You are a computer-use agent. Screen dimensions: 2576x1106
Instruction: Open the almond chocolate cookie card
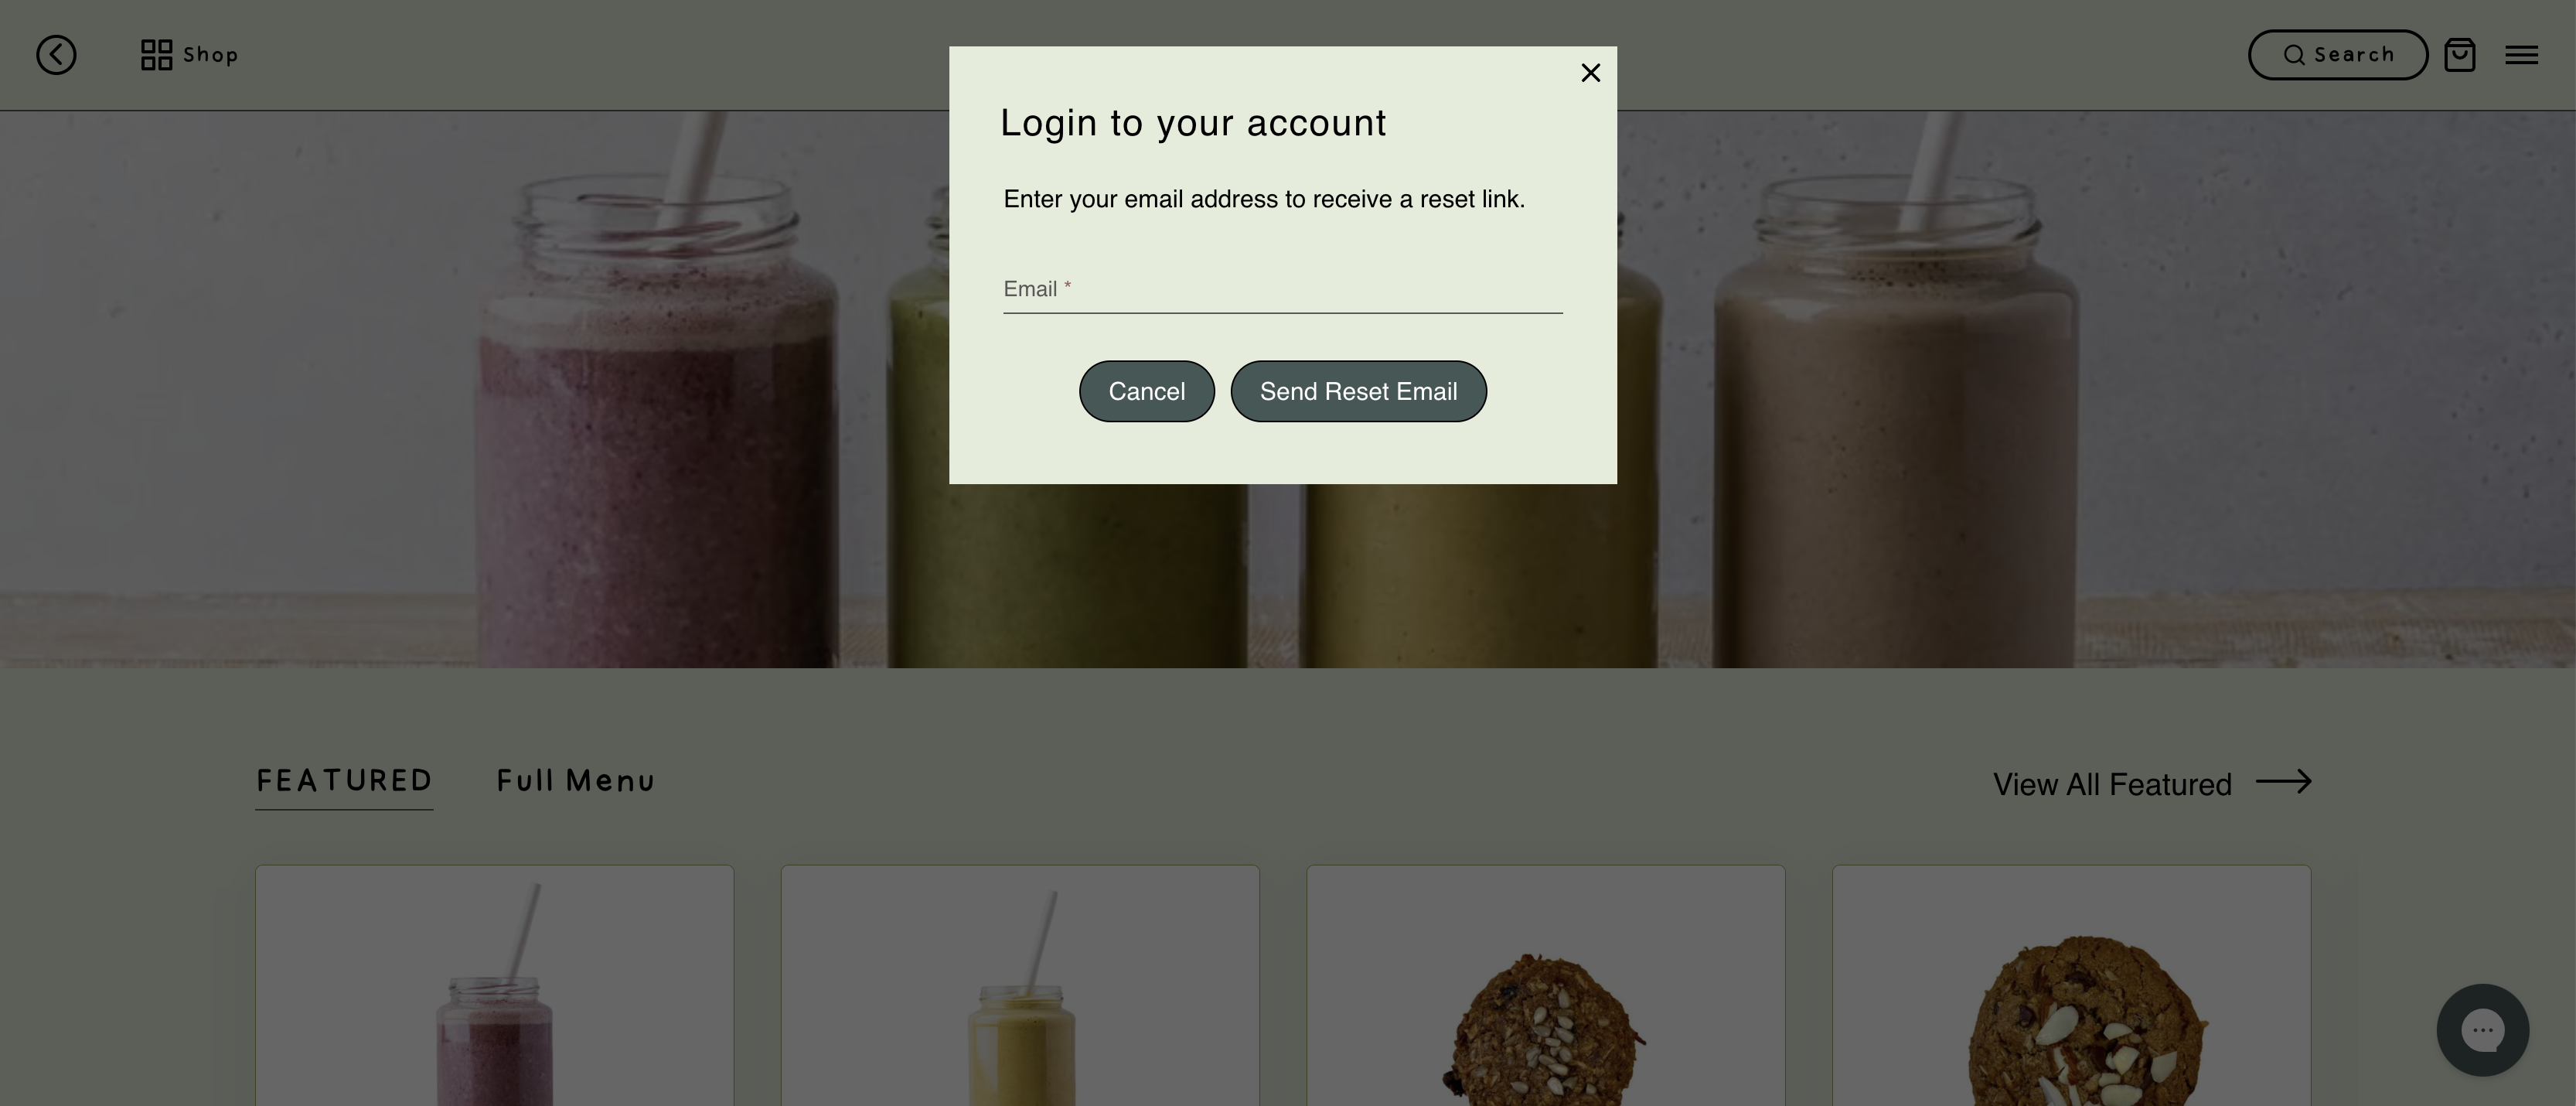pos(2071,986)
